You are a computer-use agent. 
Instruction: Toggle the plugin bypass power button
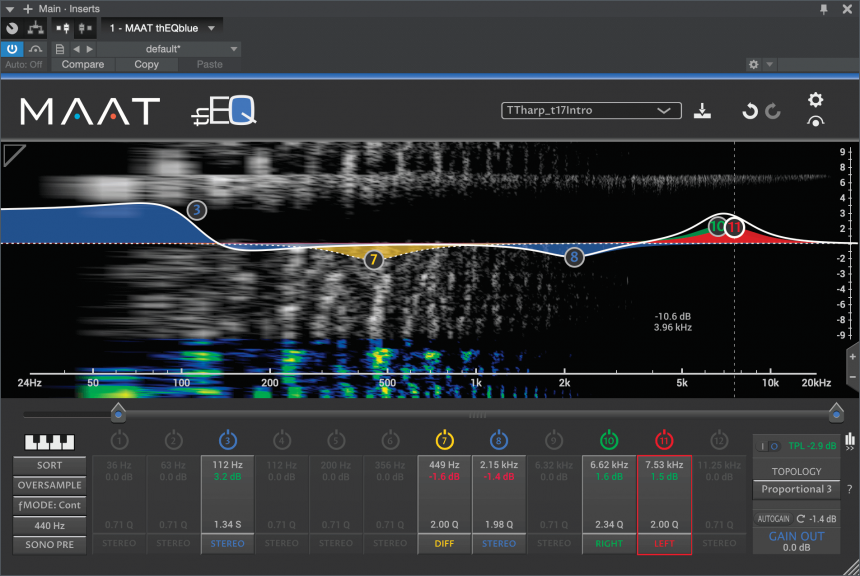click(x=12, y=48)
